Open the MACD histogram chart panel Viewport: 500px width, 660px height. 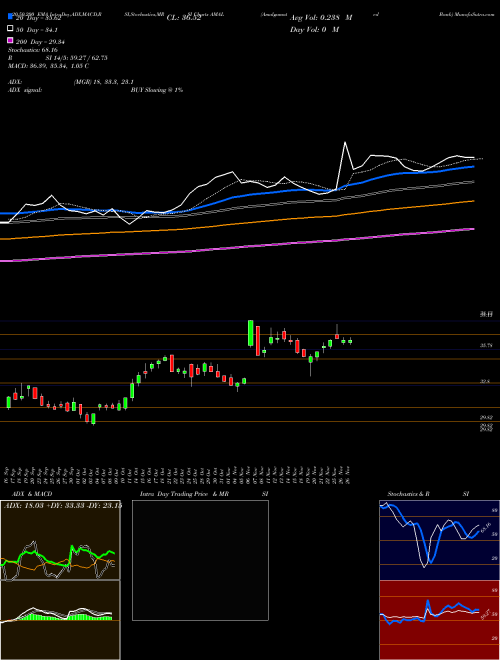coord(60,620)
